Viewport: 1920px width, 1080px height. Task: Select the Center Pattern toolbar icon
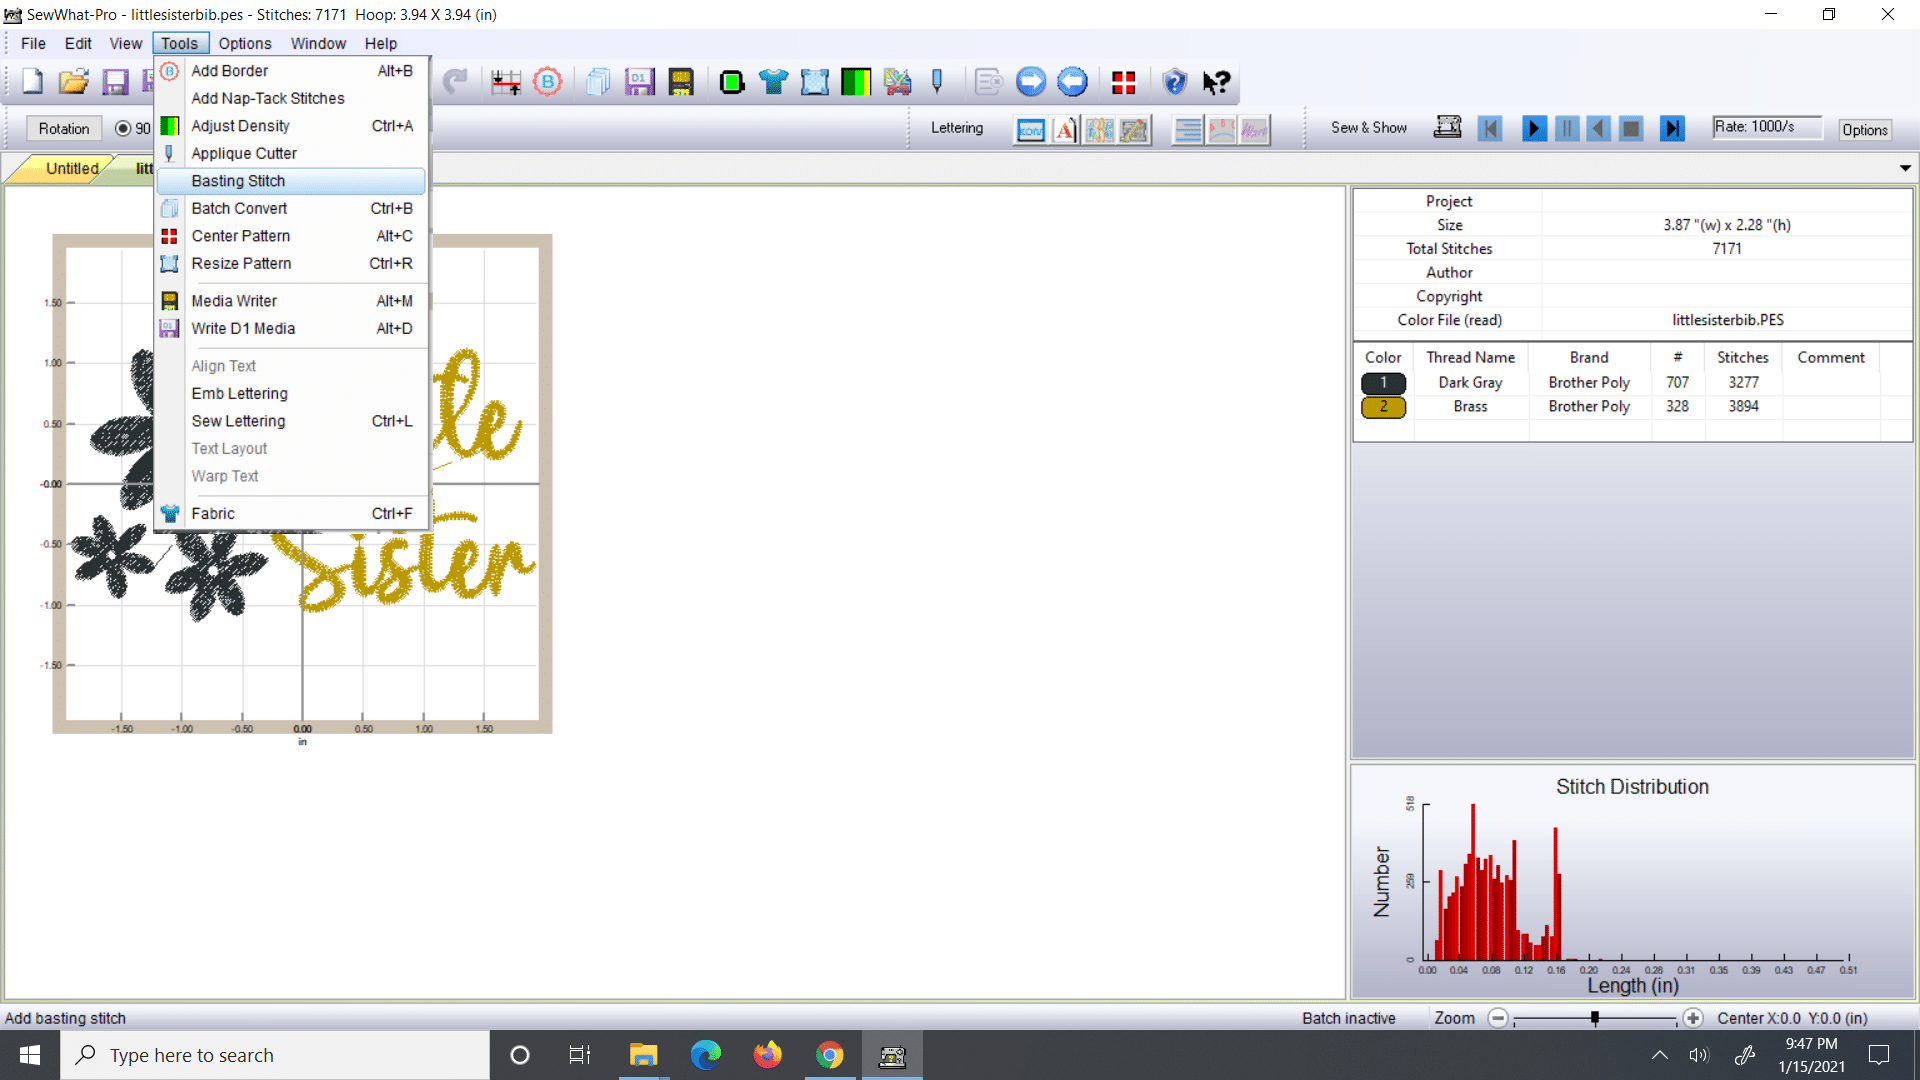tap(1123, 82)
